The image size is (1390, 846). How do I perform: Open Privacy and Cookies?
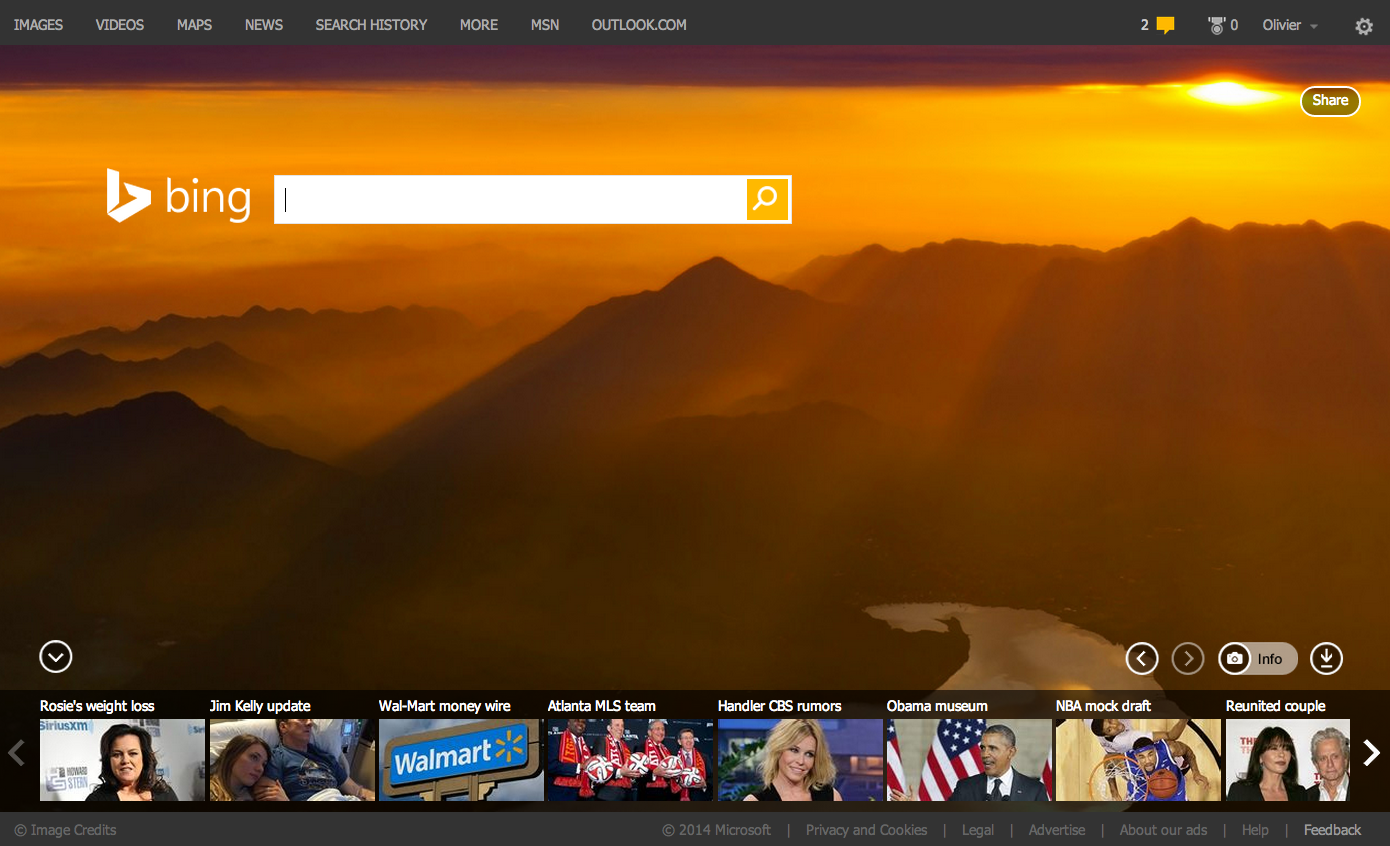tap(866, 830)
